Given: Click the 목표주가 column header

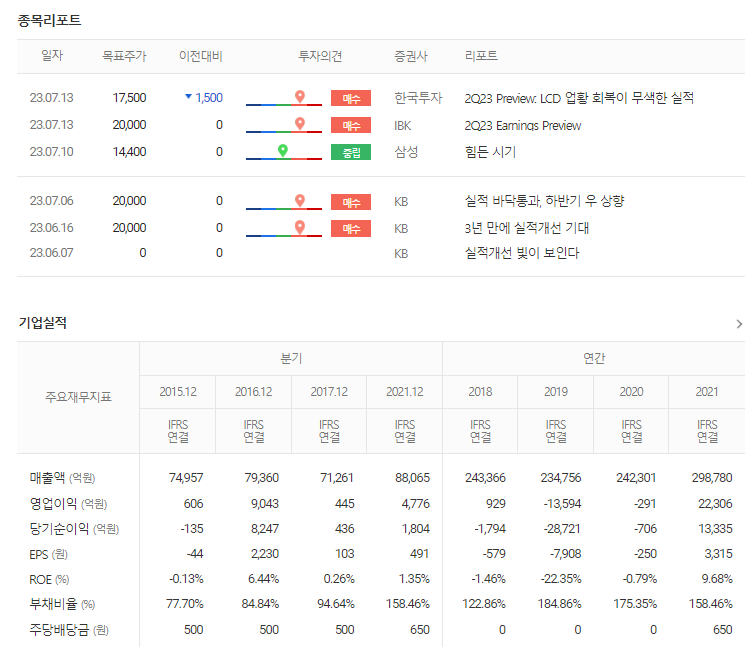Looking at the screenshot, I should pyautogui.click(x=124, y=56).
